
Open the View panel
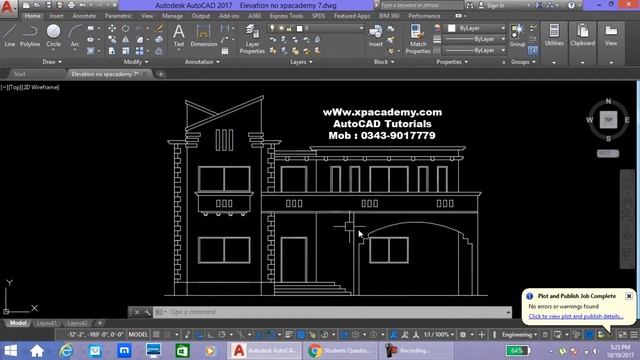pos(611,36)
